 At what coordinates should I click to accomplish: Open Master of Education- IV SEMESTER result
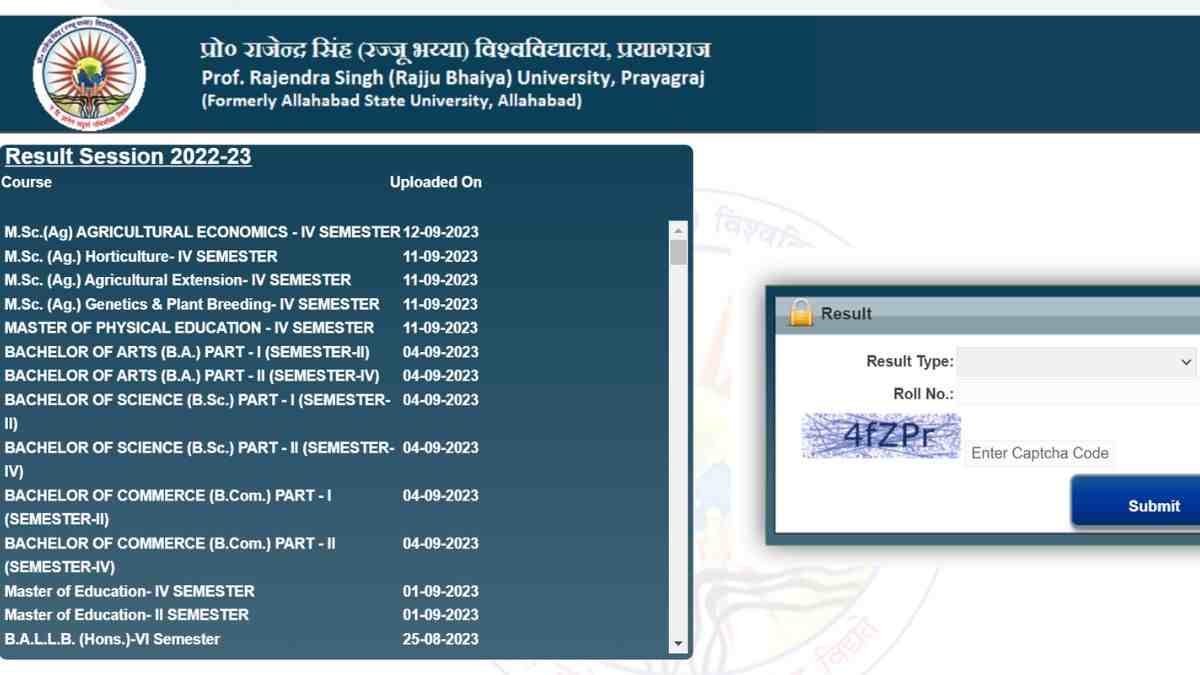[x=129, y=591]
